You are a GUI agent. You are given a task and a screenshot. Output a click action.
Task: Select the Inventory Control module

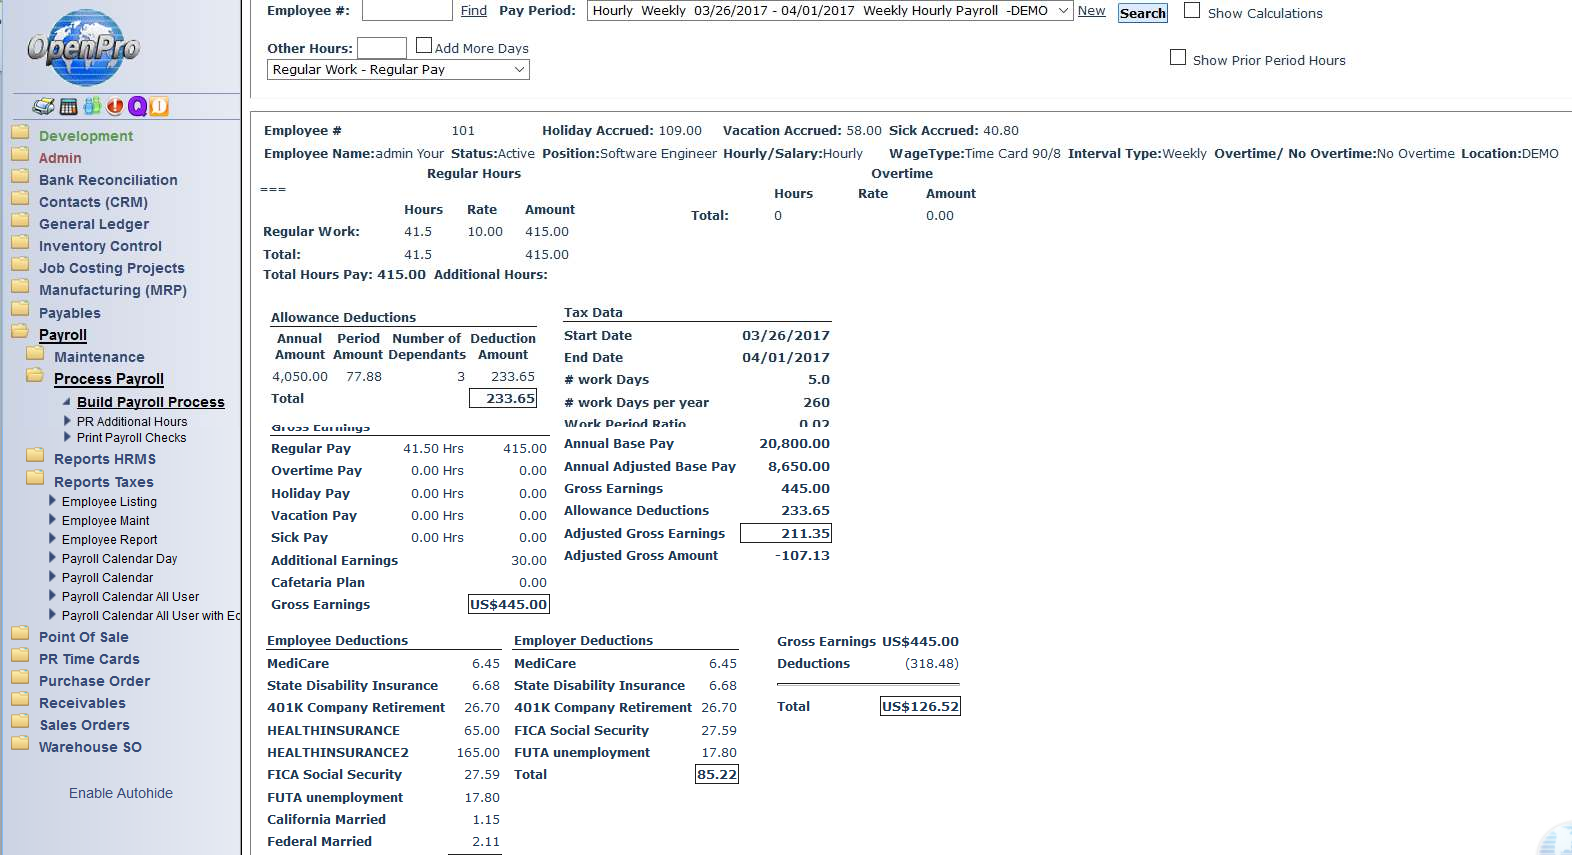point(100,246)
